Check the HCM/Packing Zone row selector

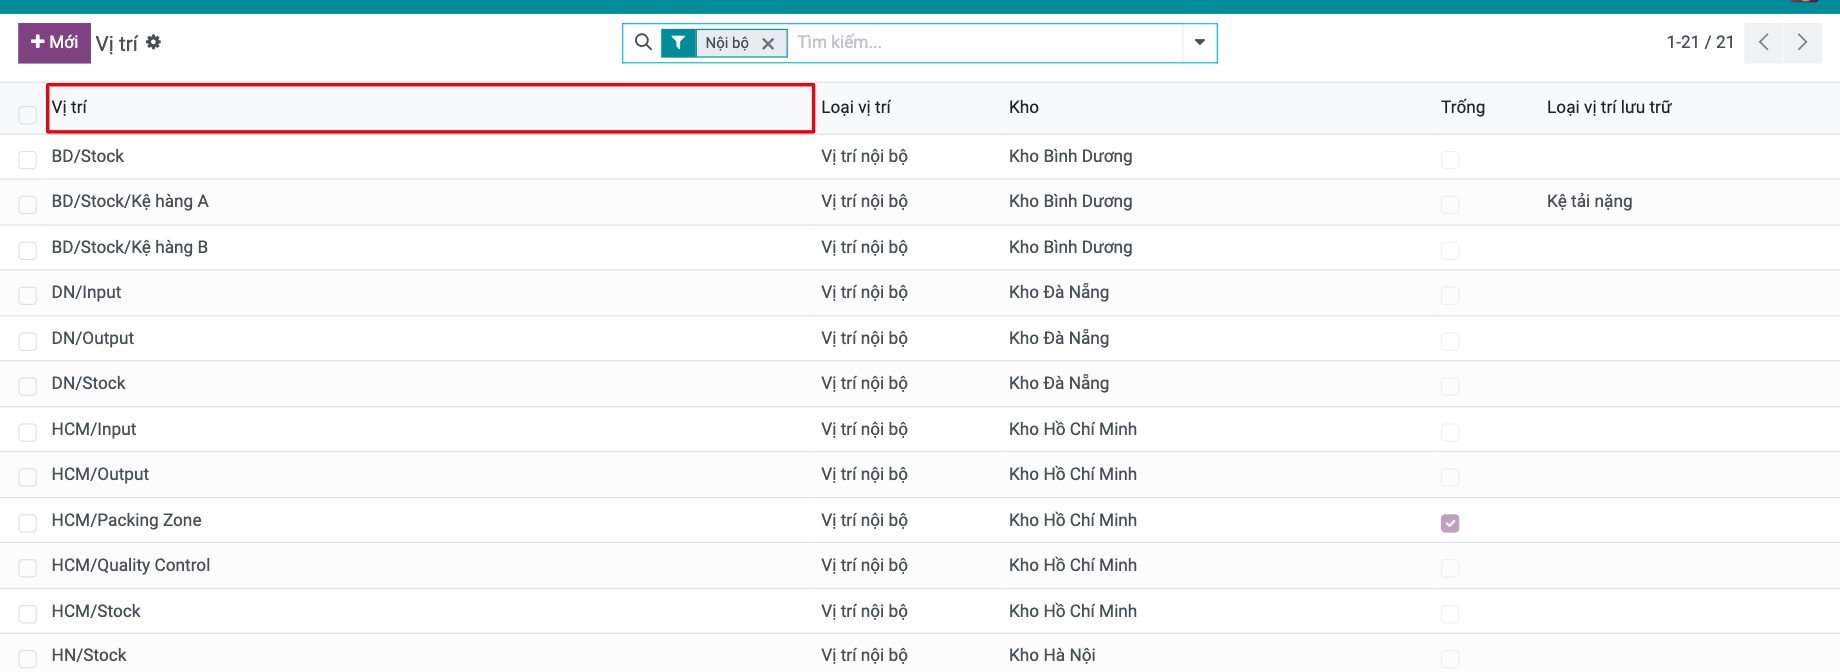pos(28,523)
